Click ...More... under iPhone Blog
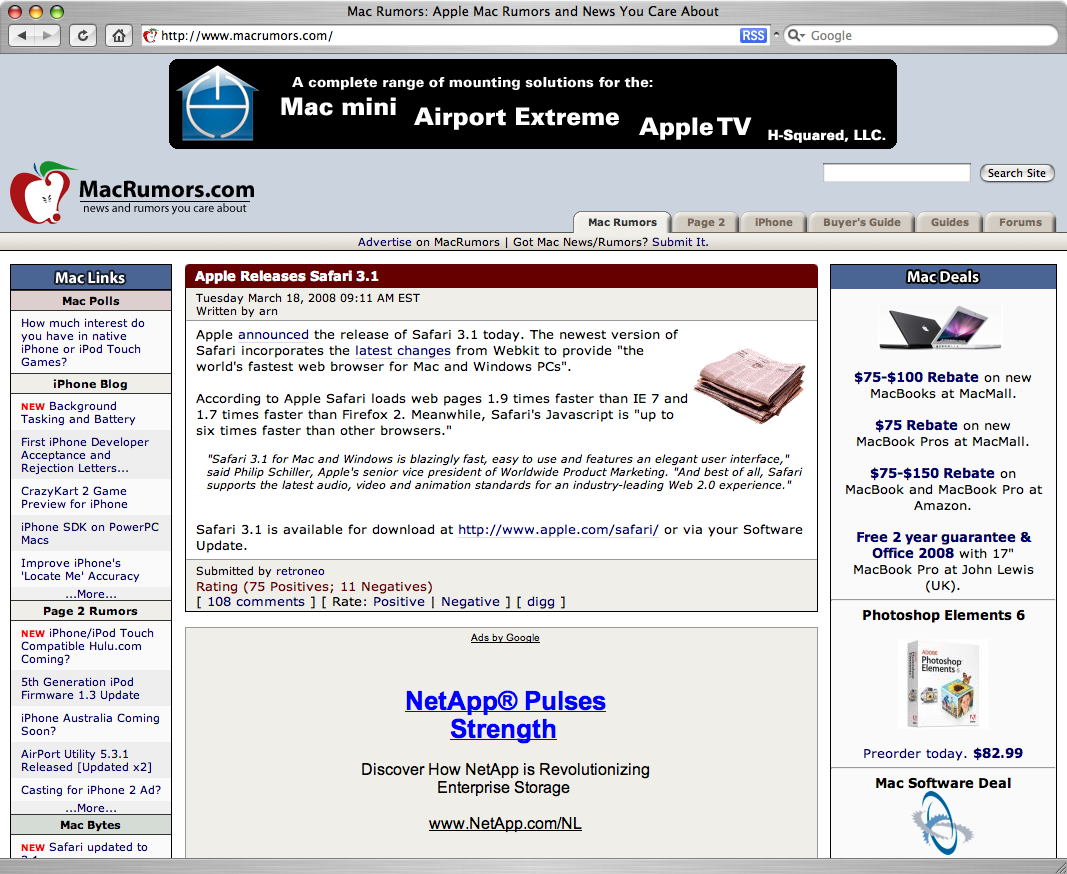 91,594
